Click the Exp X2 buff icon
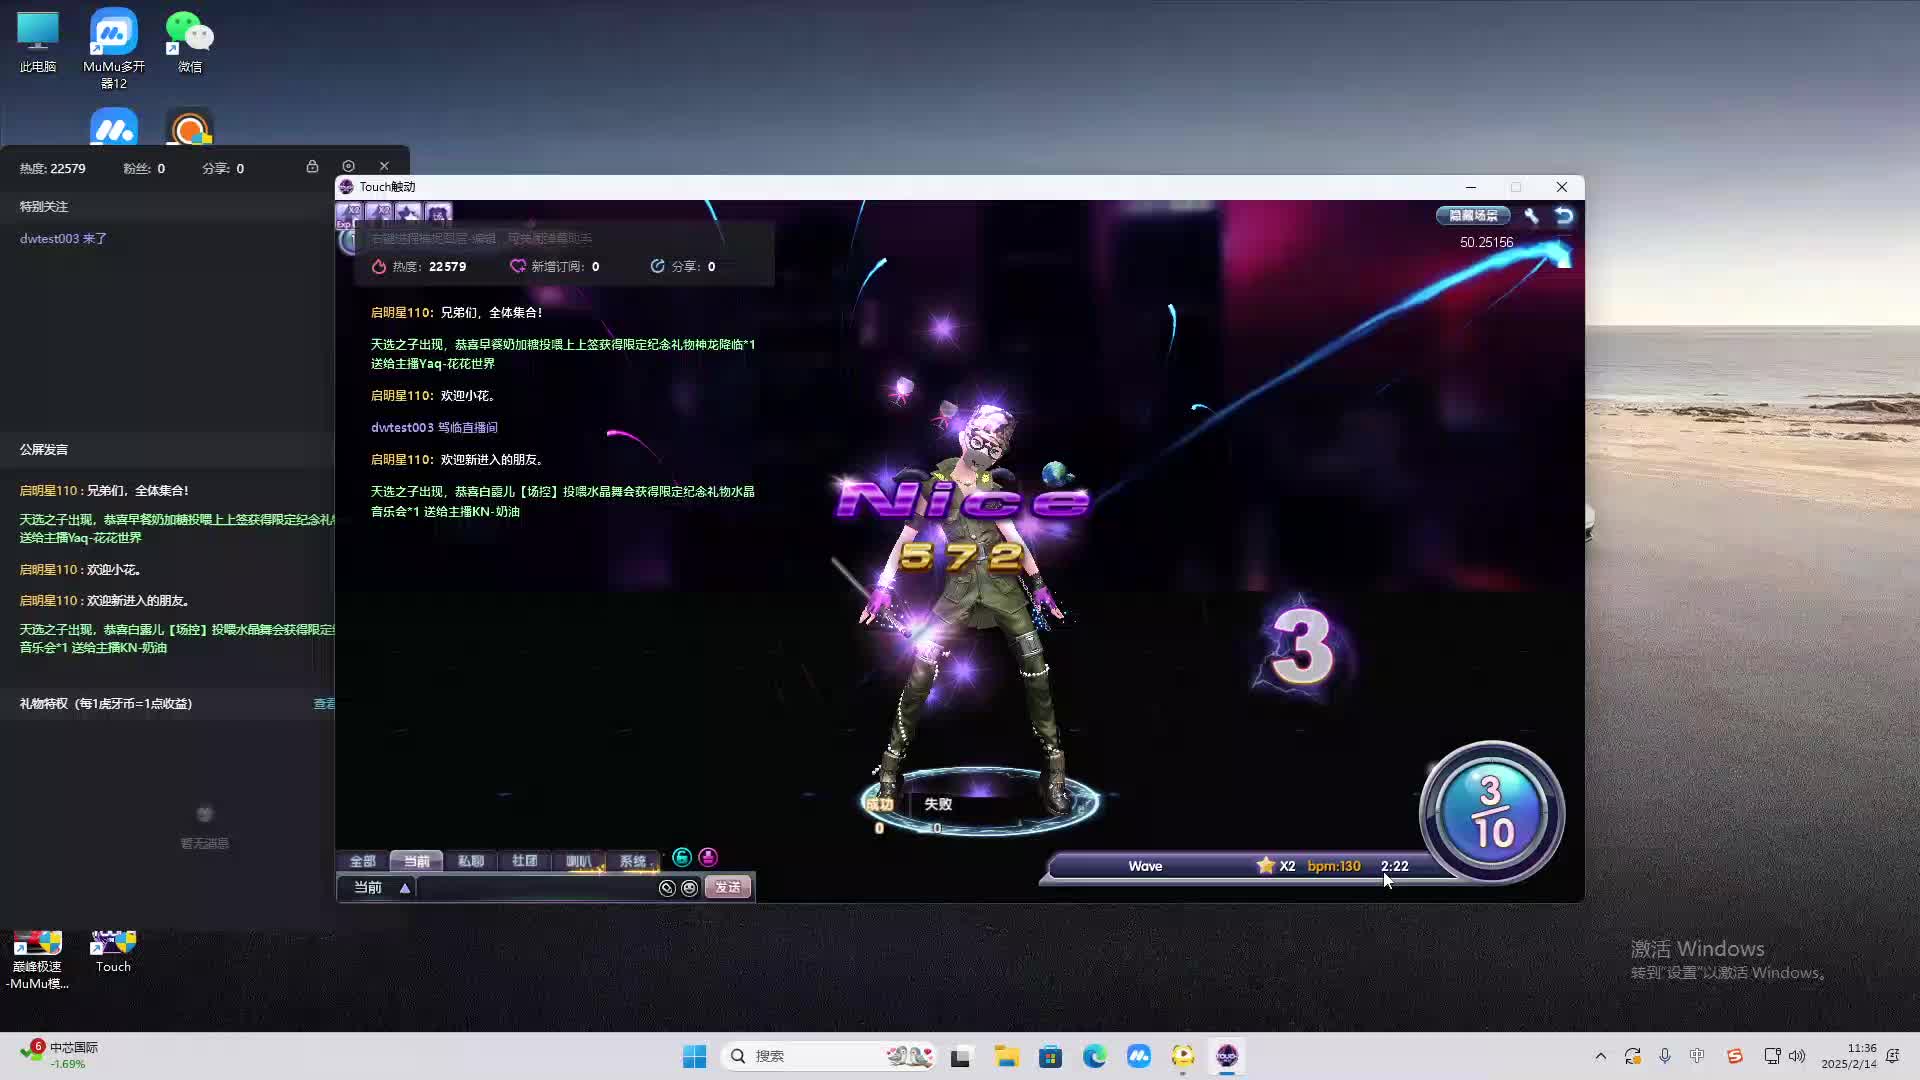This screenshot has width=1920, height=1080. [x=349, y=213]
